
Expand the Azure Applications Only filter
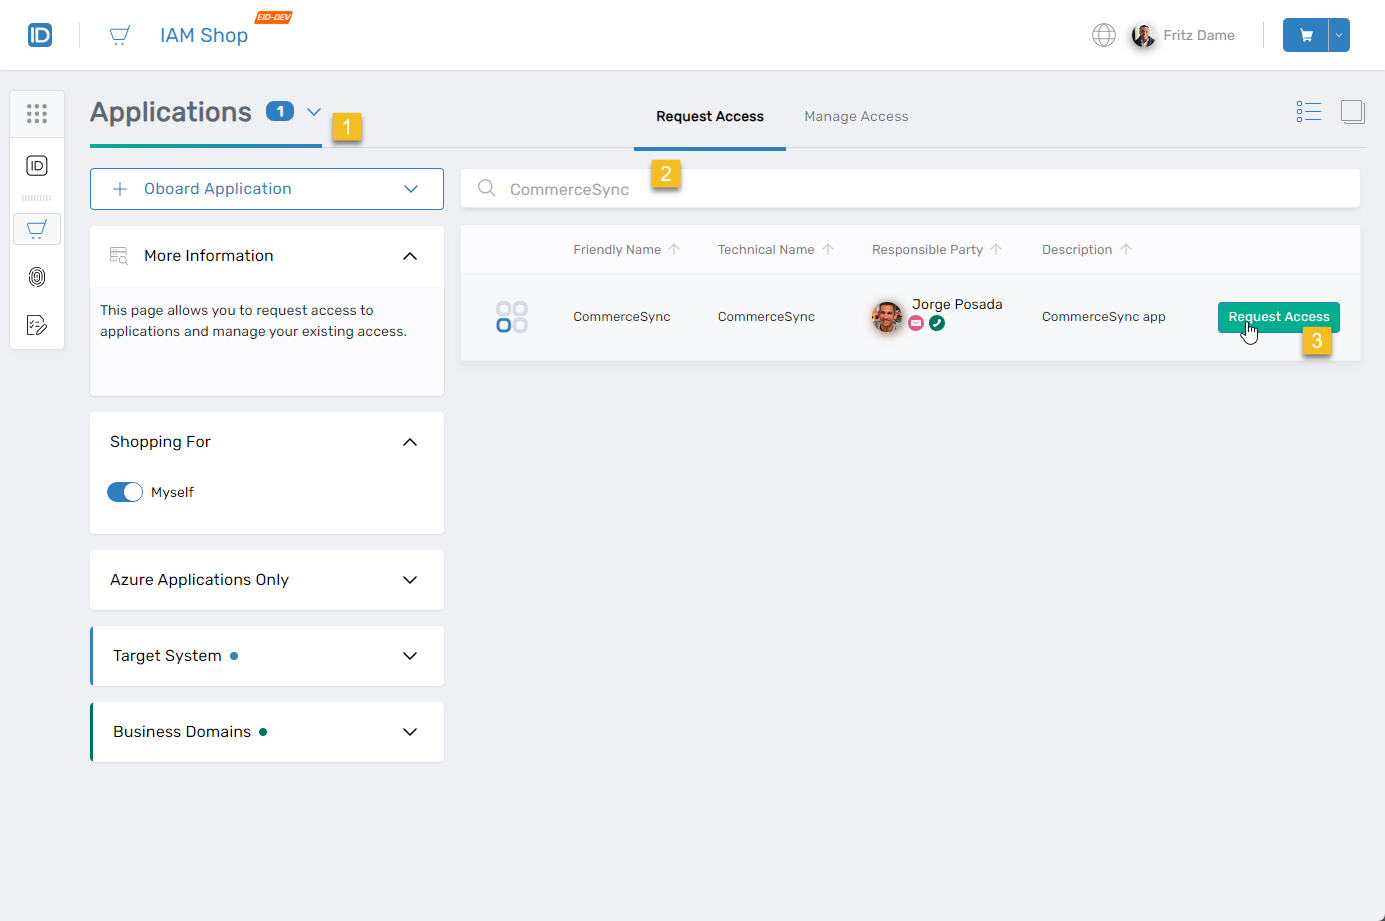266,580
